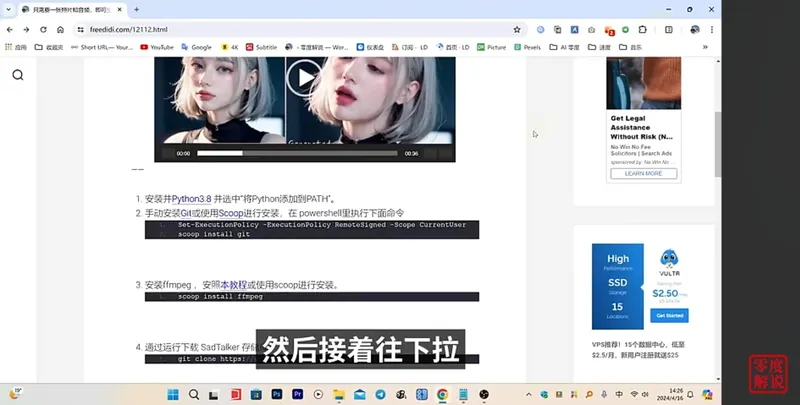
Task: Click the 'scoop install ffmpeg' code line
Action: click(220, 297)
